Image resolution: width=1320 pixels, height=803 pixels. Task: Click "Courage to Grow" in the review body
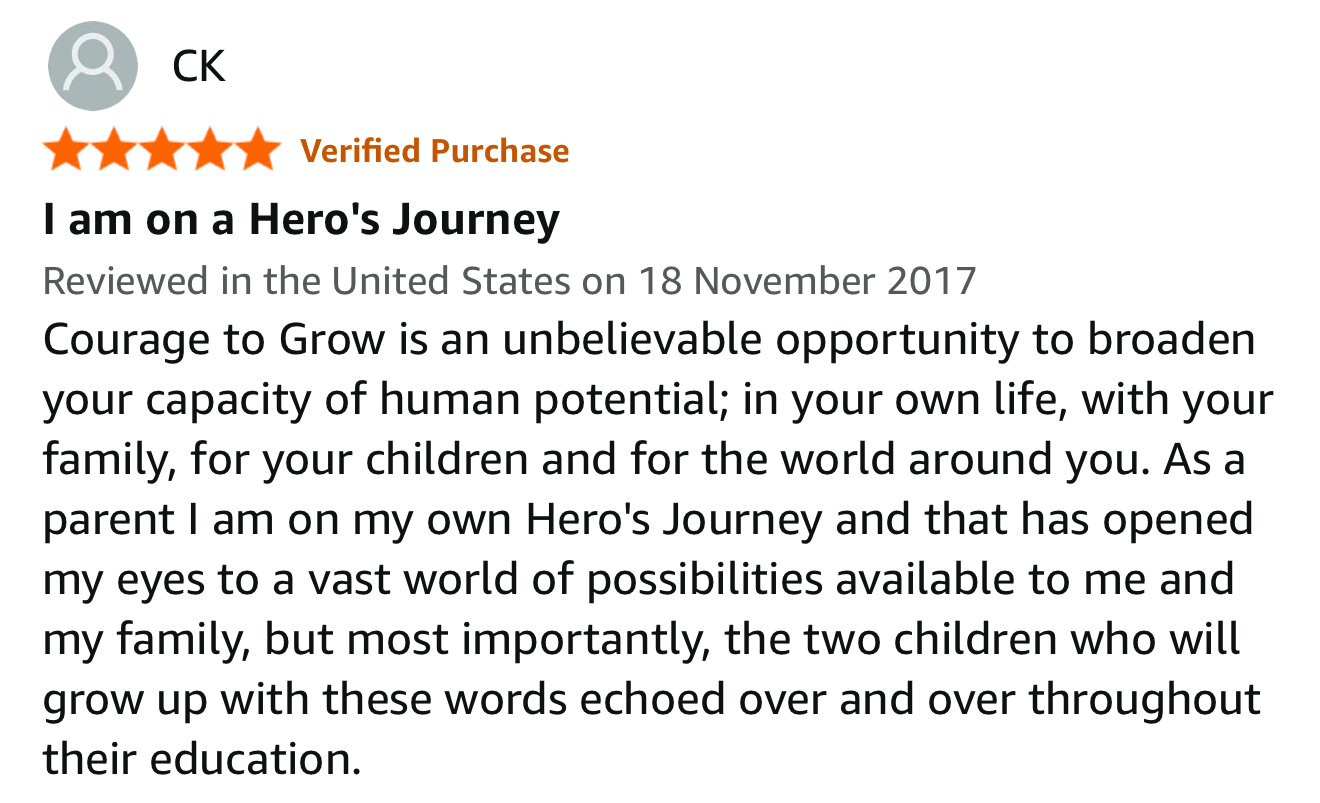[213, 340]
